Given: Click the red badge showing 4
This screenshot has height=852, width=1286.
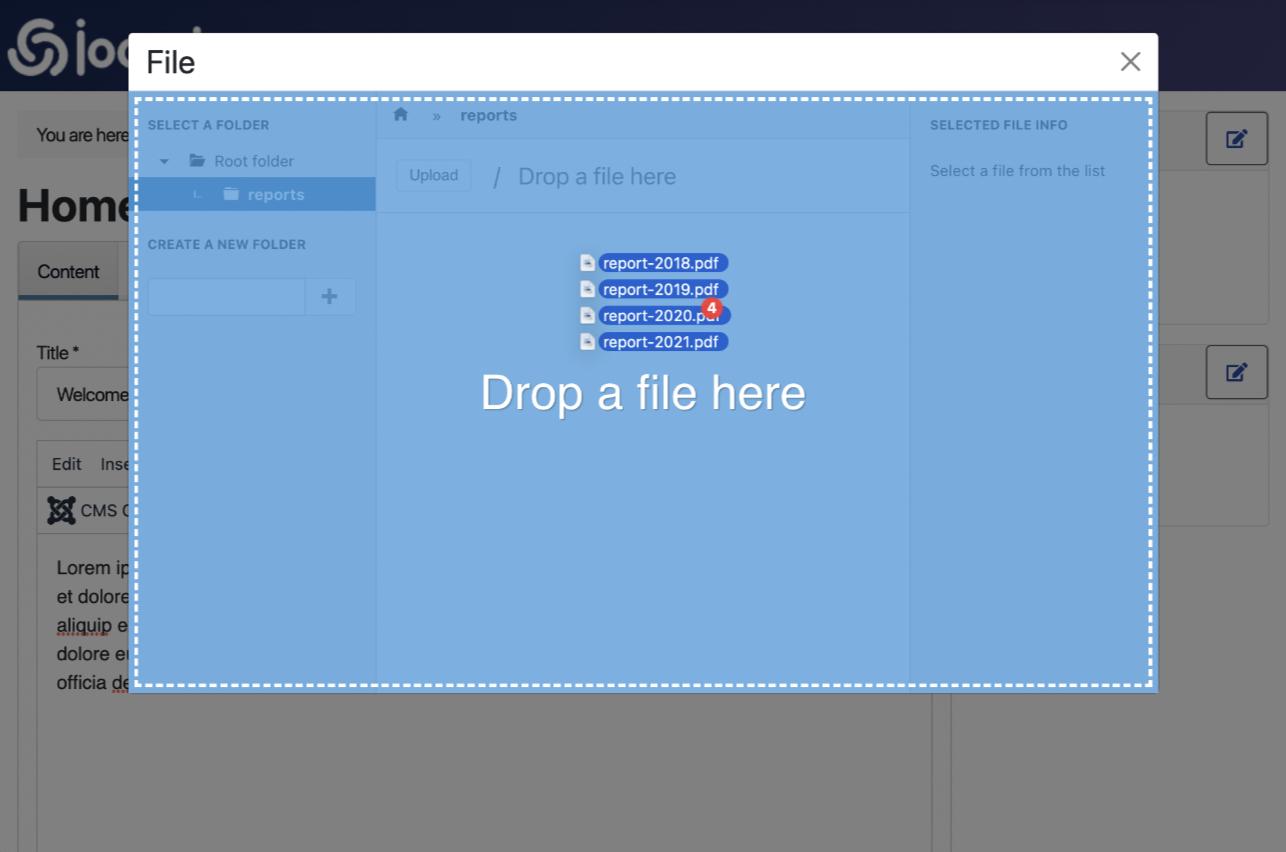Looking at the screenshot, I should pyautogui.click(x=712, y=308).
